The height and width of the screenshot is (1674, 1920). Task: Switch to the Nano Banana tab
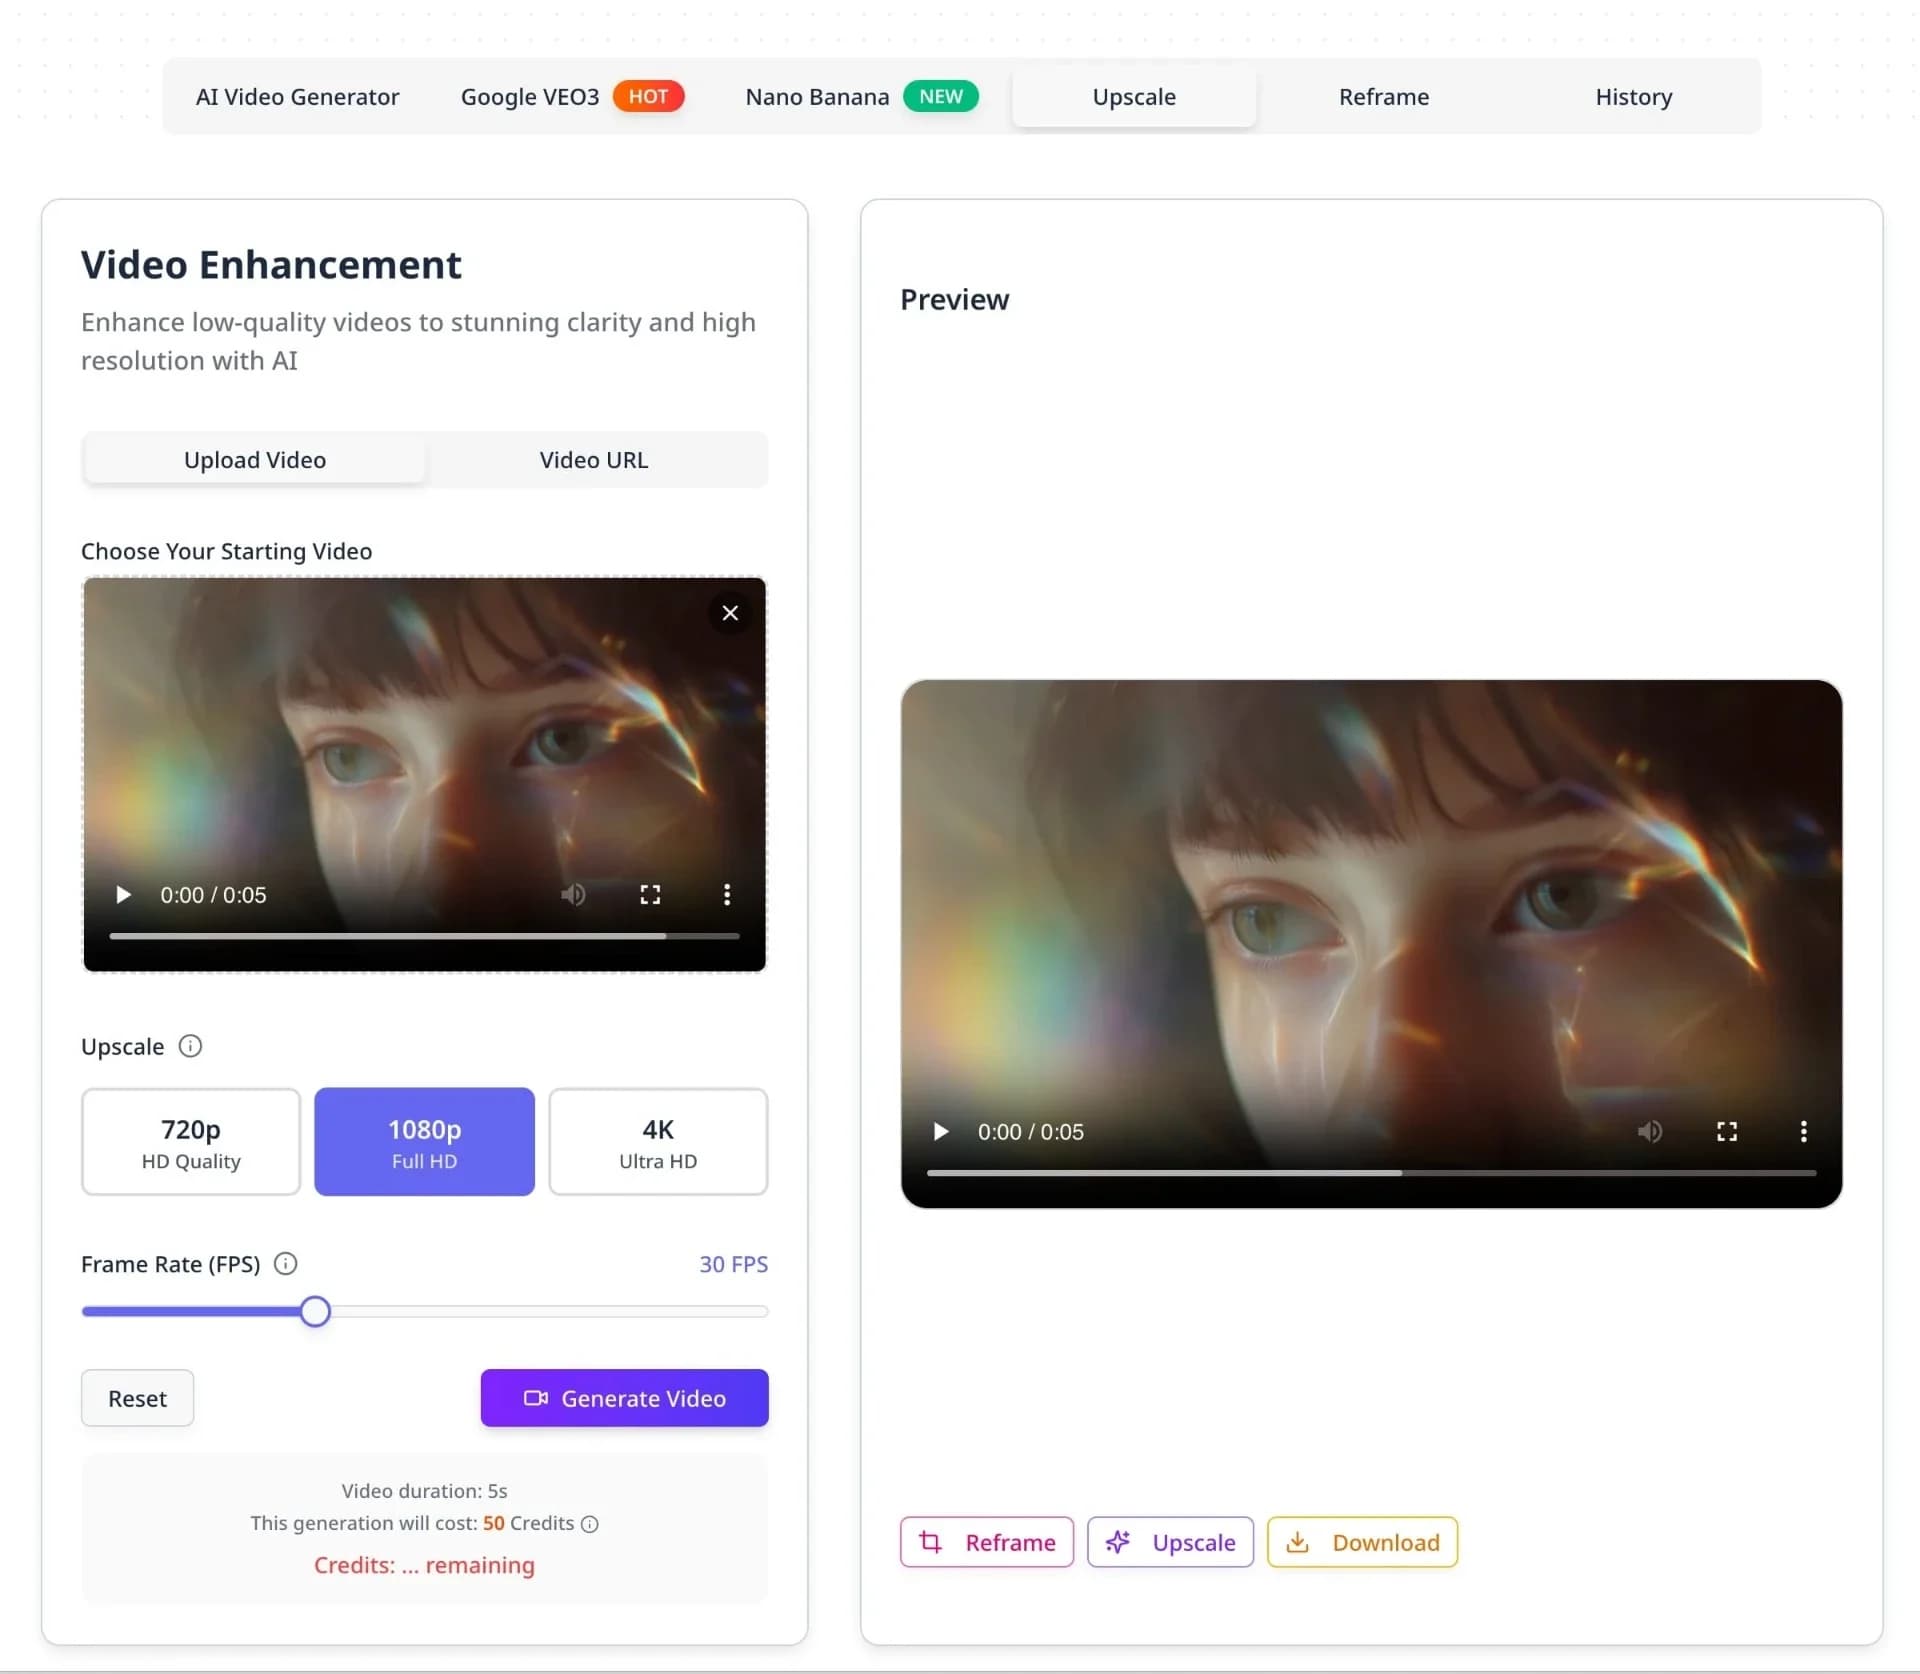coord(817,96)
